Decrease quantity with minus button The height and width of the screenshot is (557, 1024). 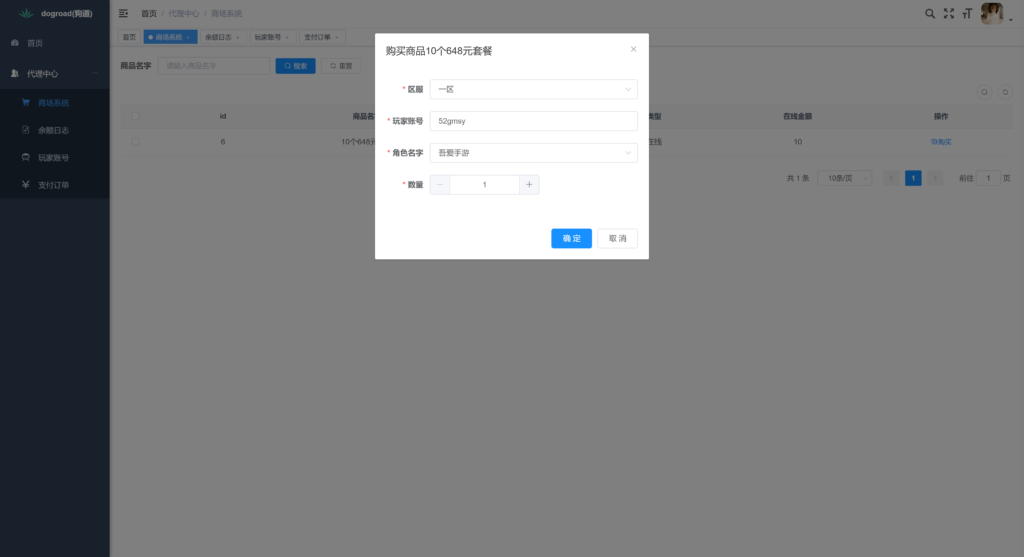(440, 185)
